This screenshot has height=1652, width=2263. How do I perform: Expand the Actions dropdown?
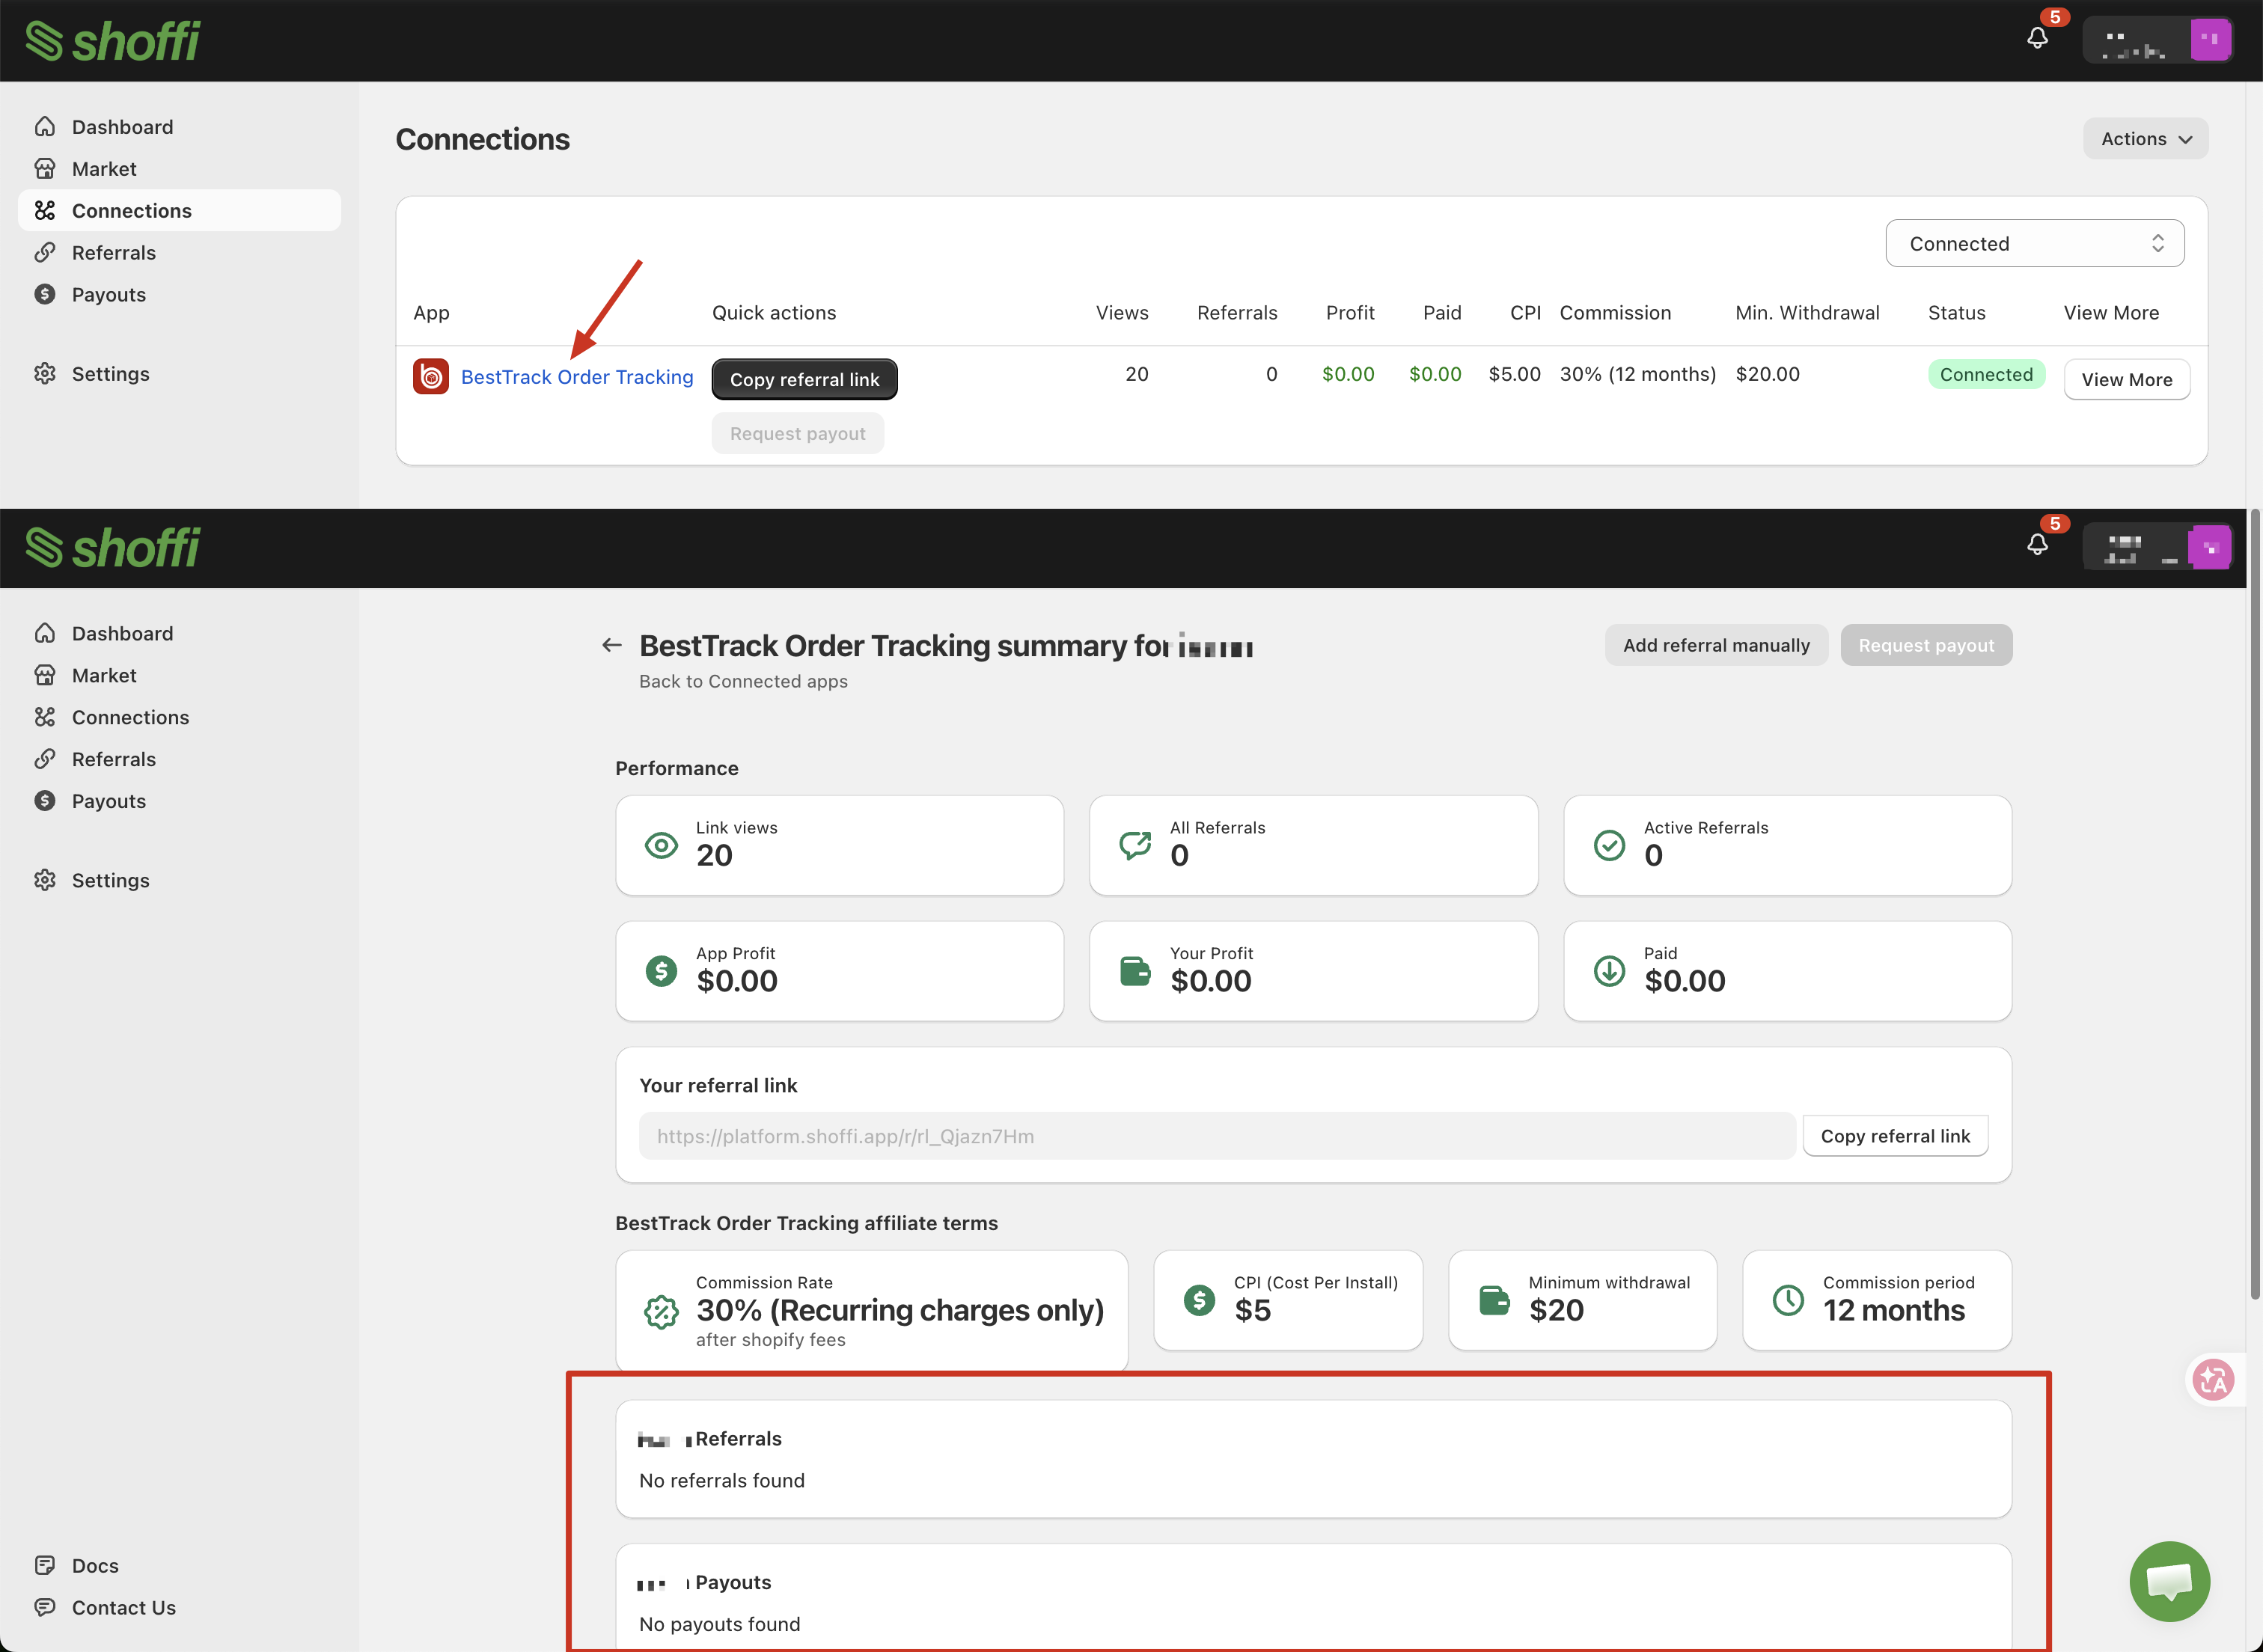coord(2145,139)
